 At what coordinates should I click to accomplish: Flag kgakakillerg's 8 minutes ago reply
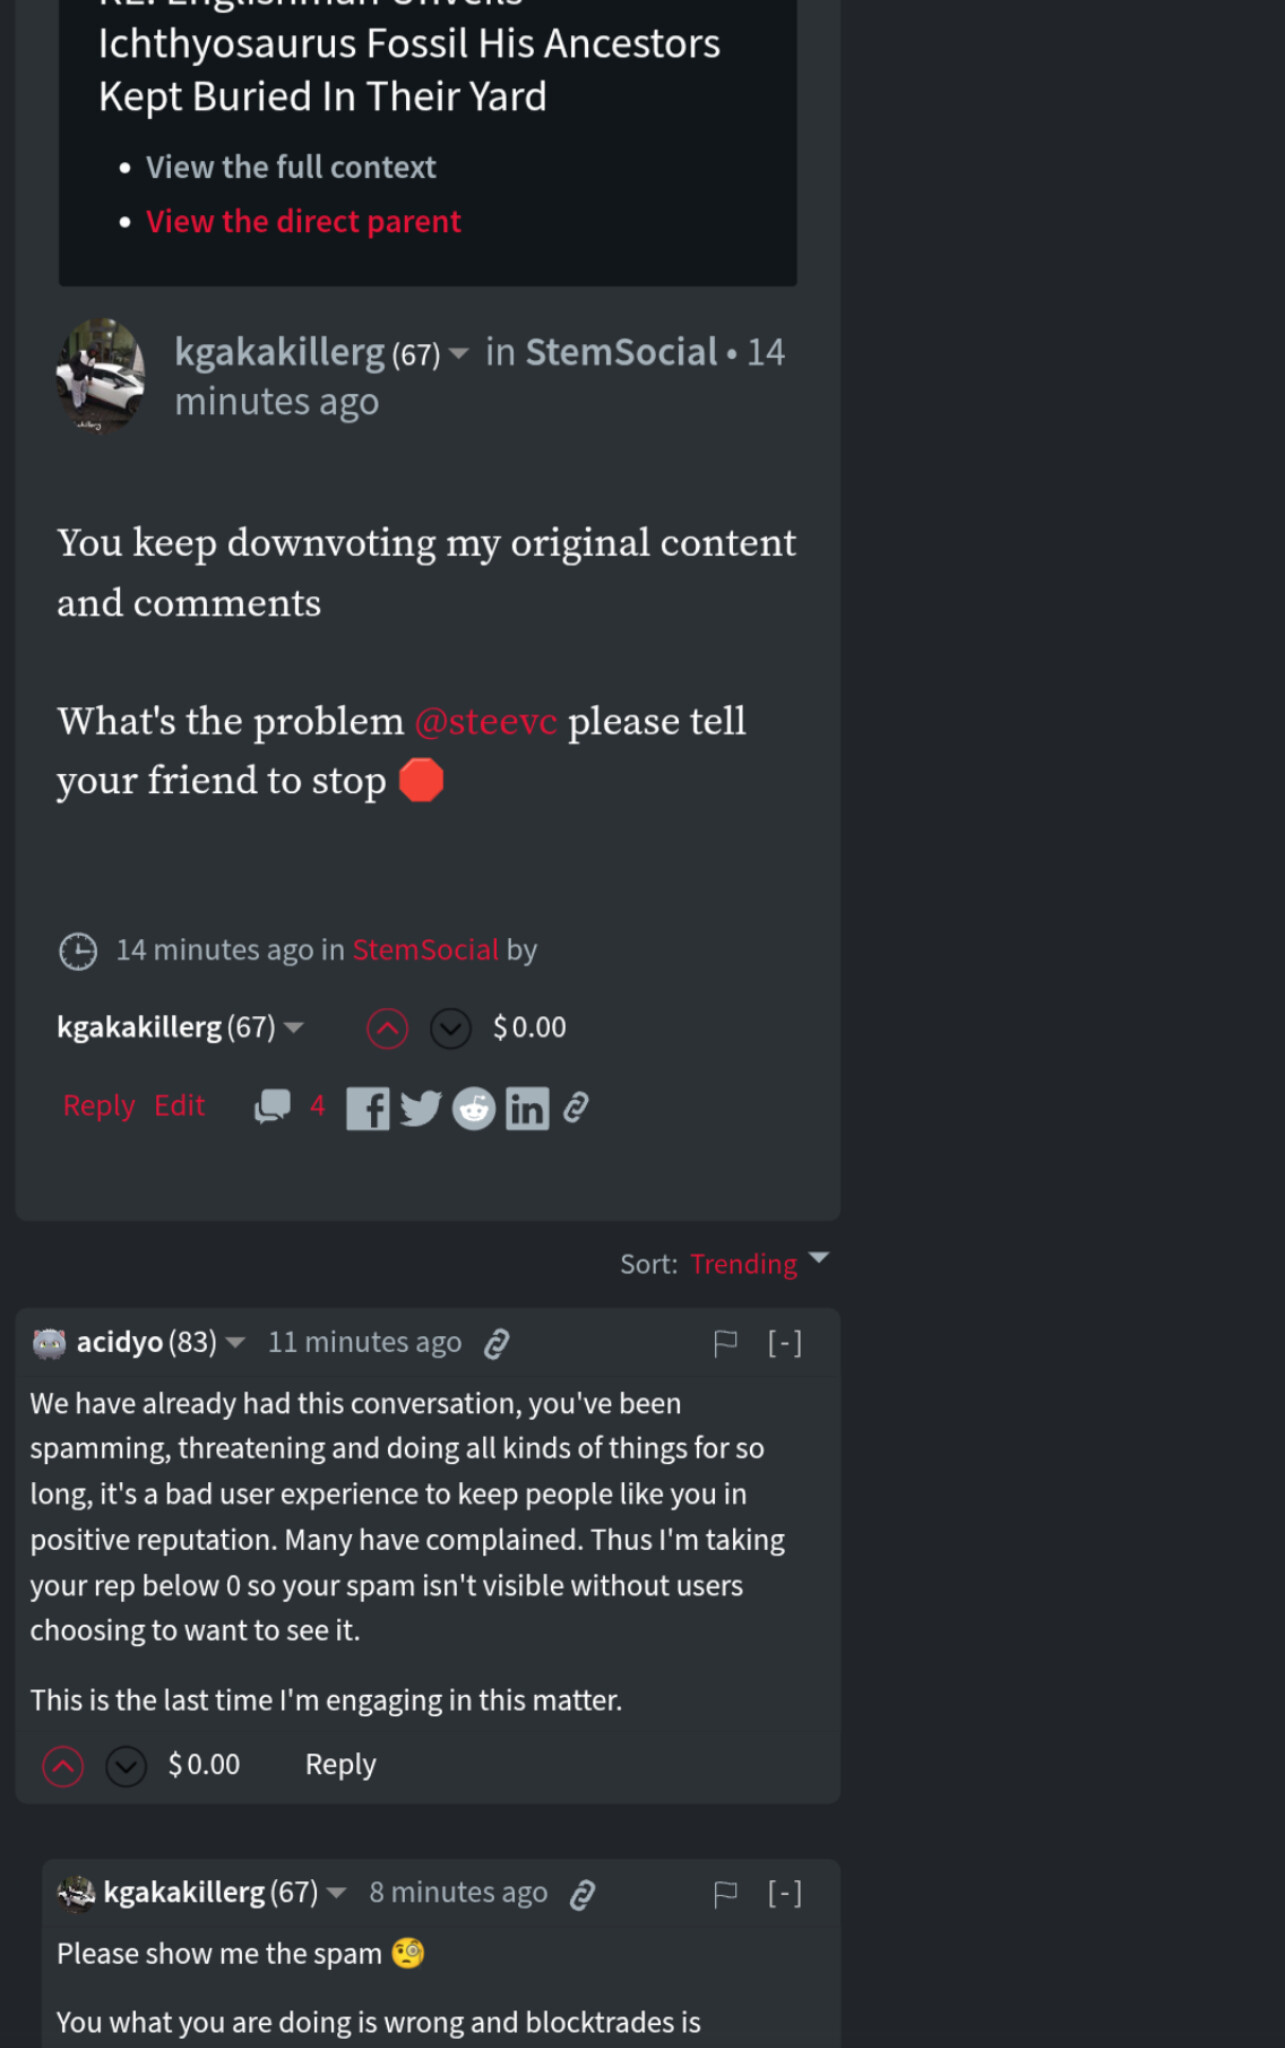pyautogui.click(x=726, y=1893)
